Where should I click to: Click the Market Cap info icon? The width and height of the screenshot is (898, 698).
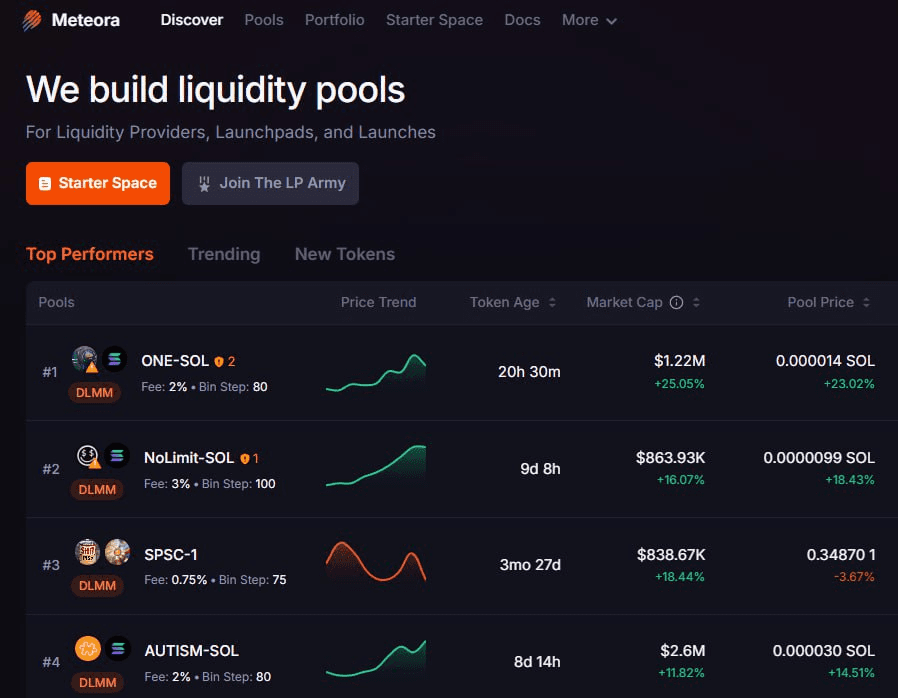pos(676,303)
